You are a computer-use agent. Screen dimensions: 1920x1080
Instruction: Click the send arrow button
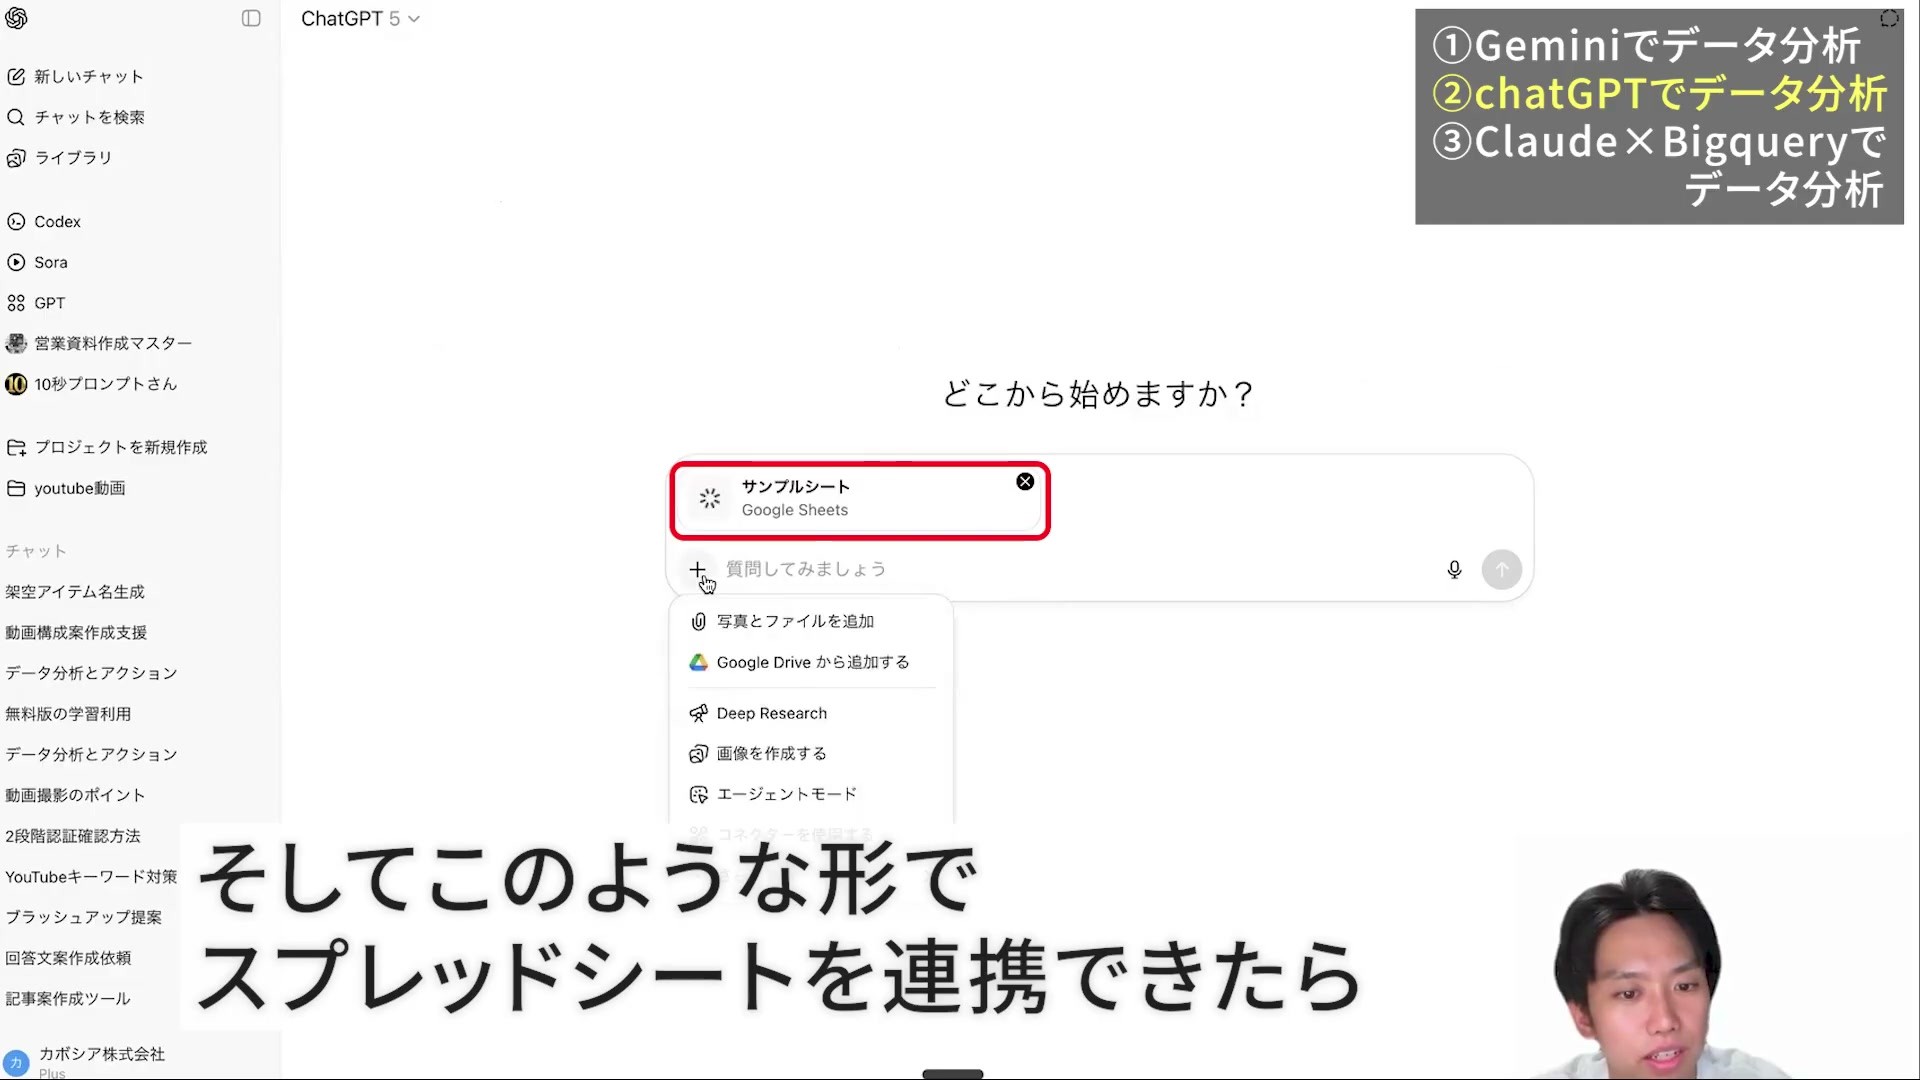[x=1501, y=569]
